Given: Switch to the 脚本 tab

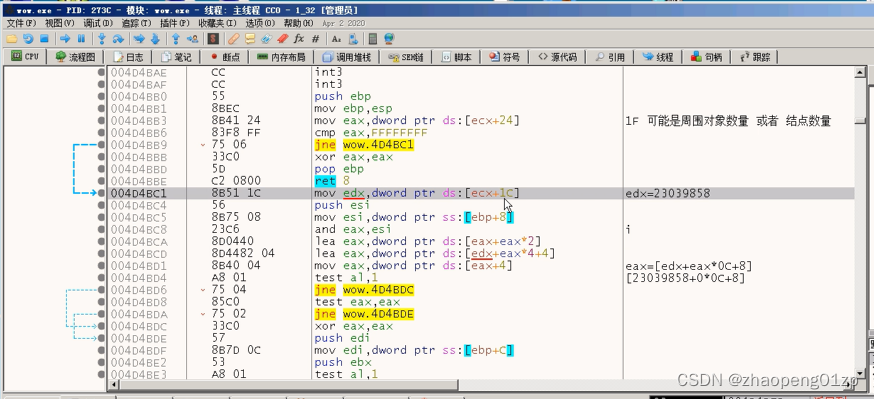Looking at the screenshot, I should pyautogui.click(x=457, y=57).
